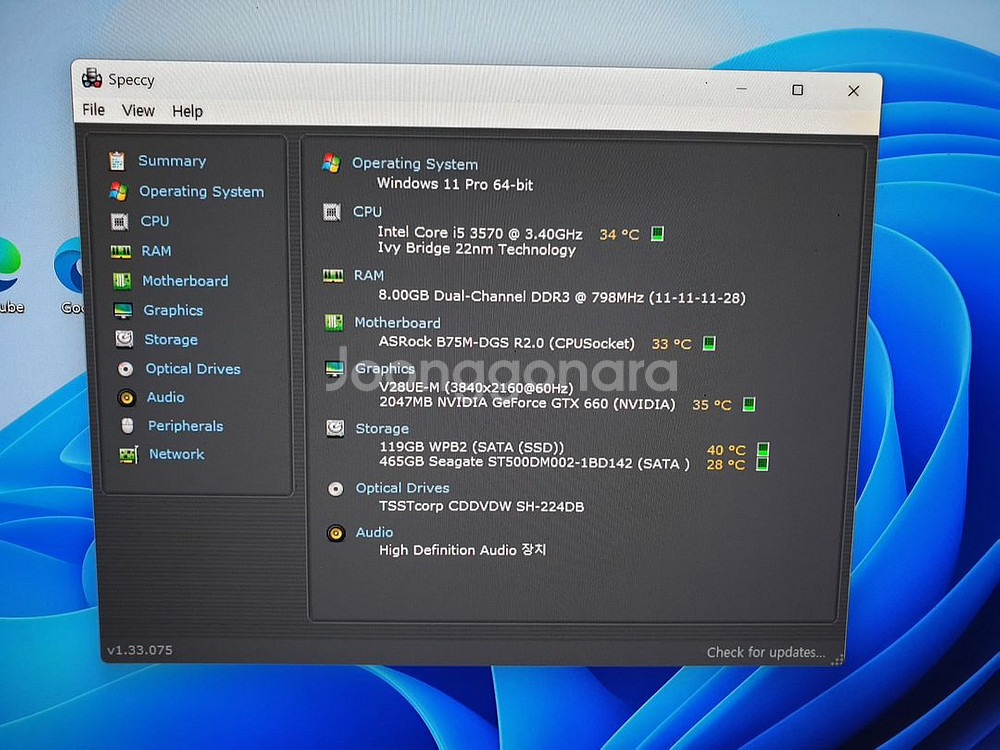Click the RAM stick icon in sidebar
The image size is (1000, 750).
point(121,252)
